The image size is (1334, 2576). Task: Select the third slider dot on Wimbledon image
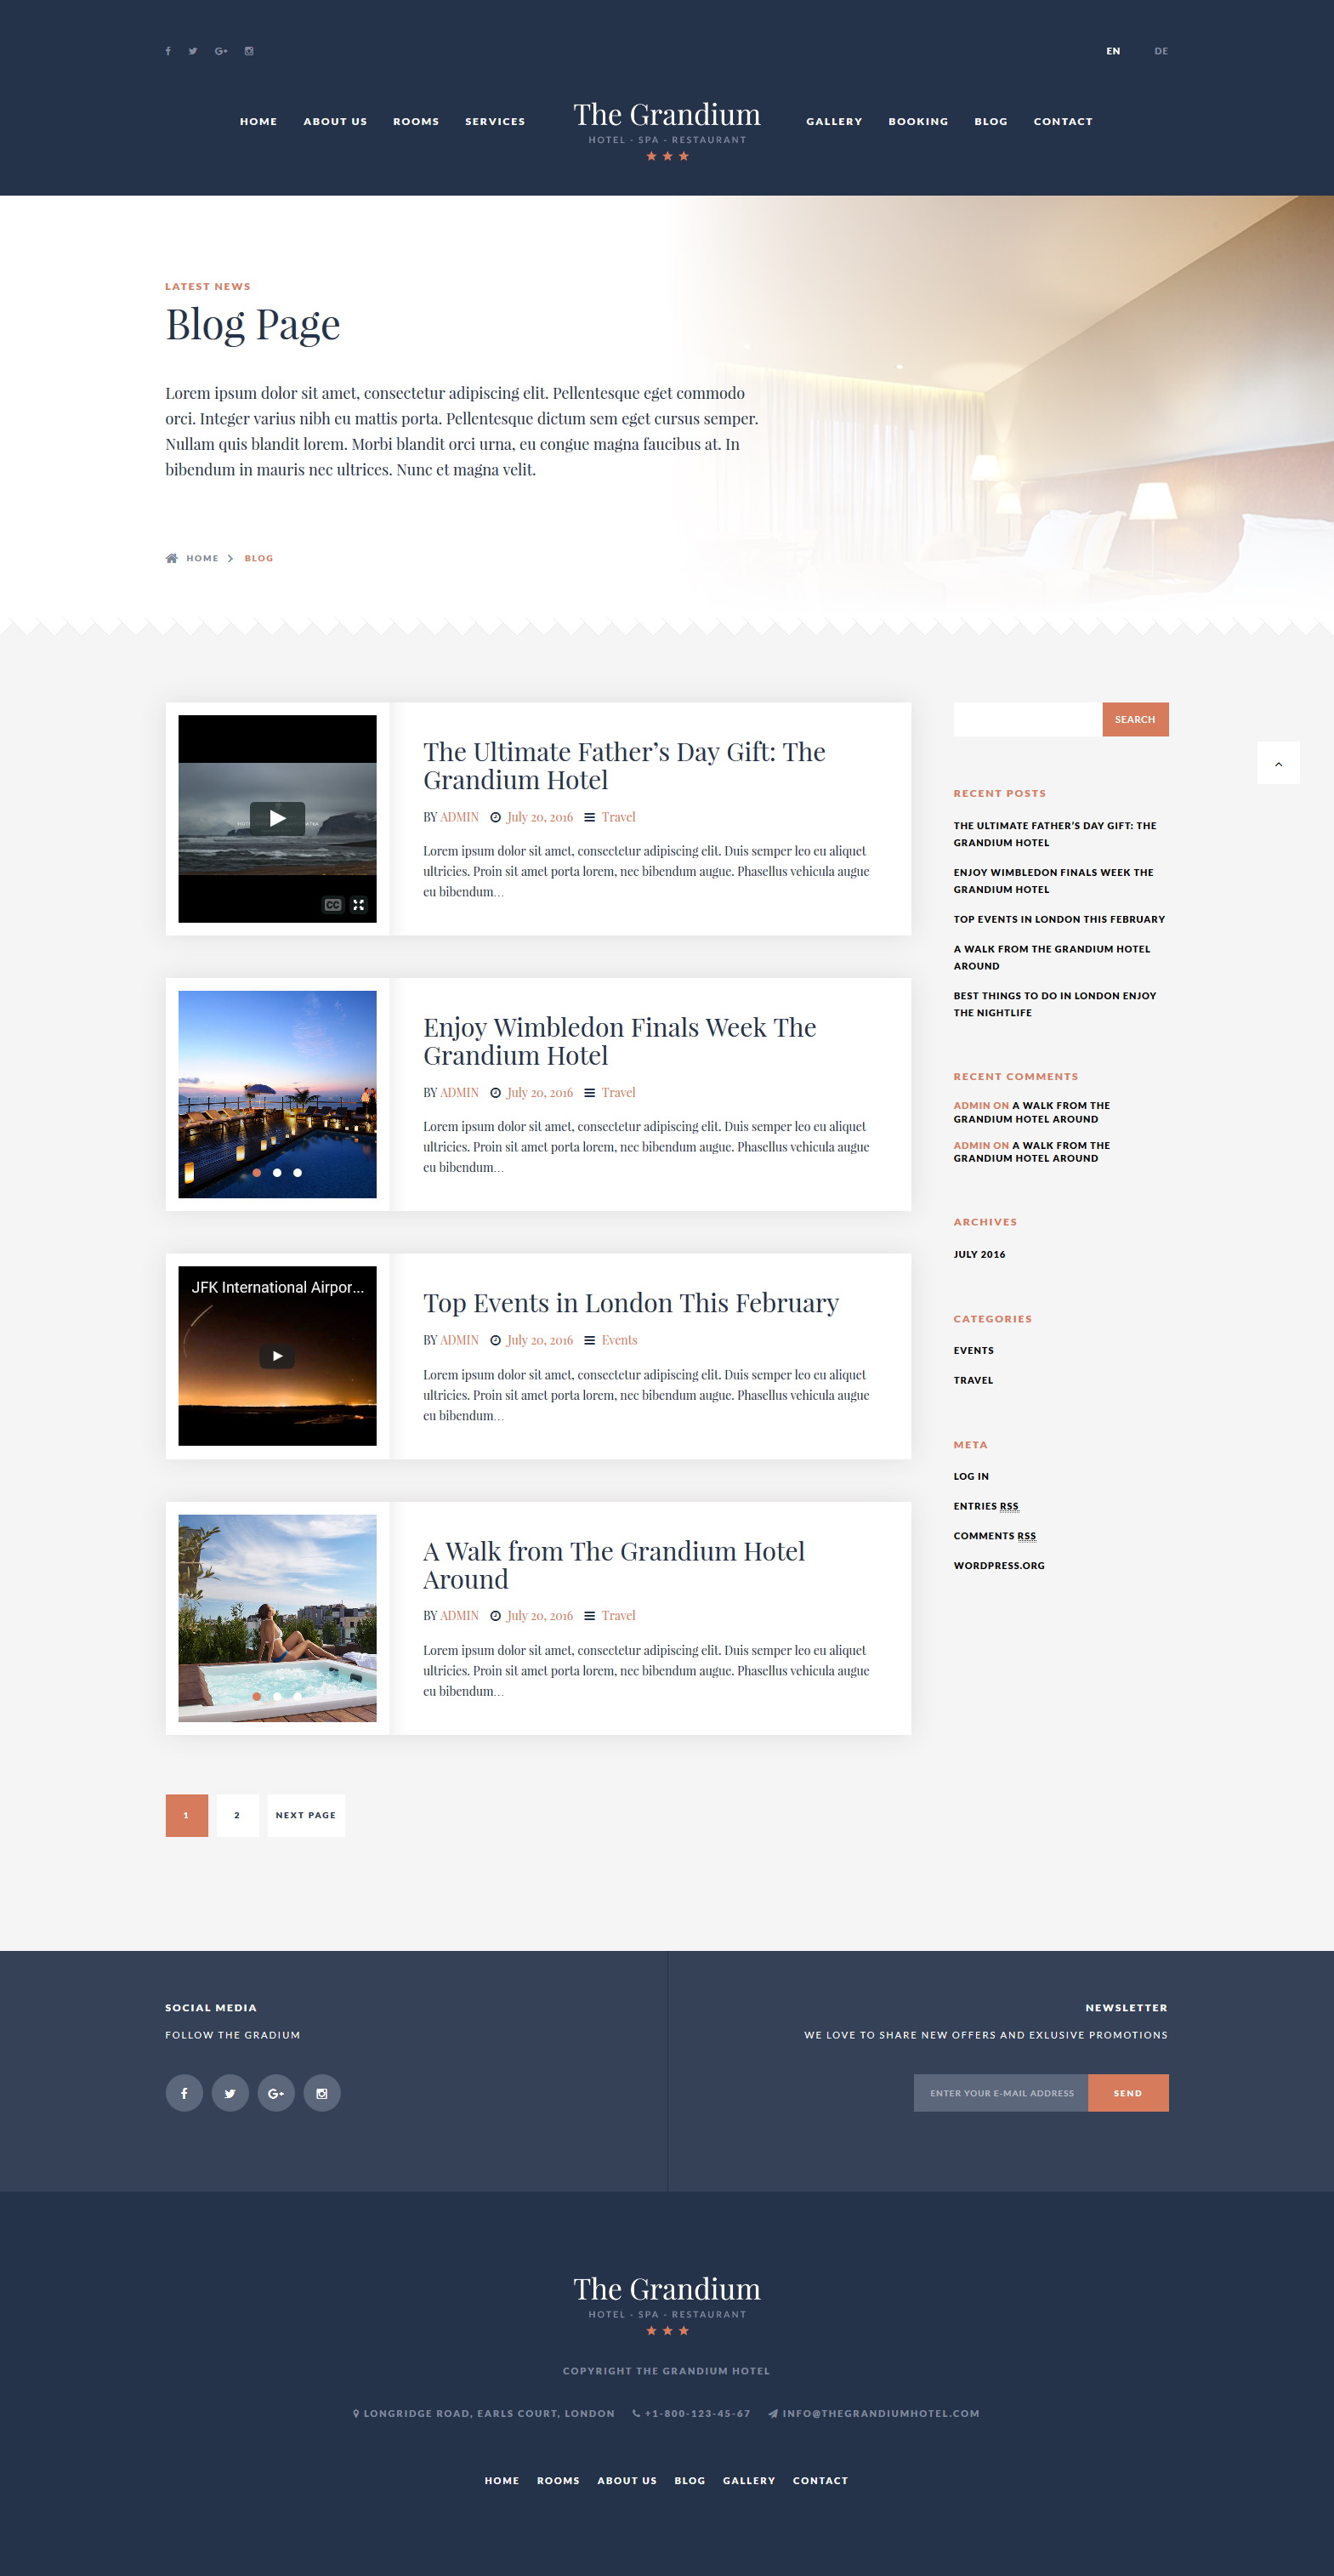[x=297, y=1172]
